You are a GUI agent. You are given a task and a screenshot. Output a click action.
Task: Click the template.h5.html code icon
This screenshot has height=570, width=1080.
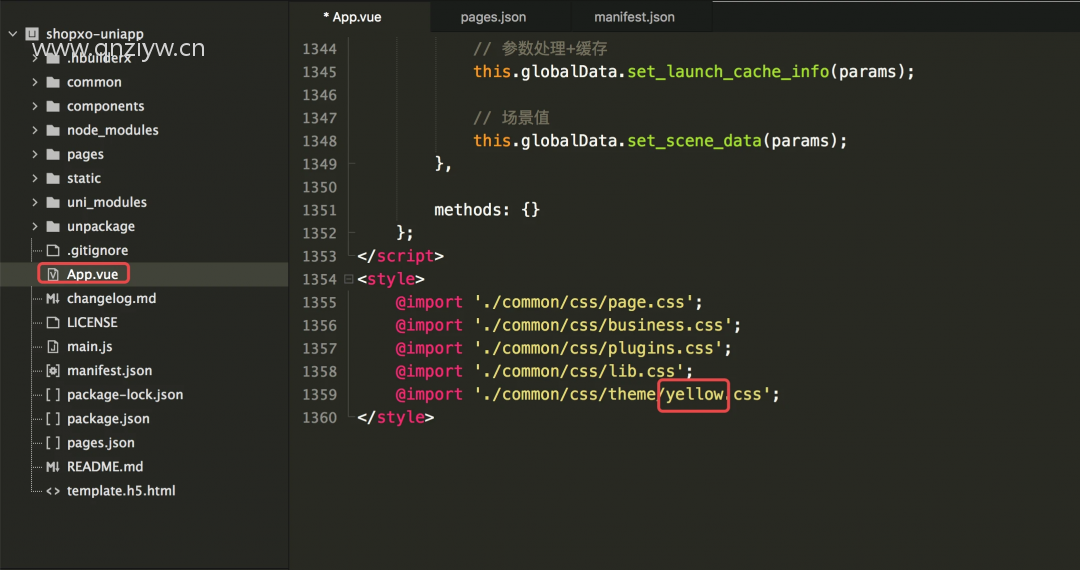[53, 491]
